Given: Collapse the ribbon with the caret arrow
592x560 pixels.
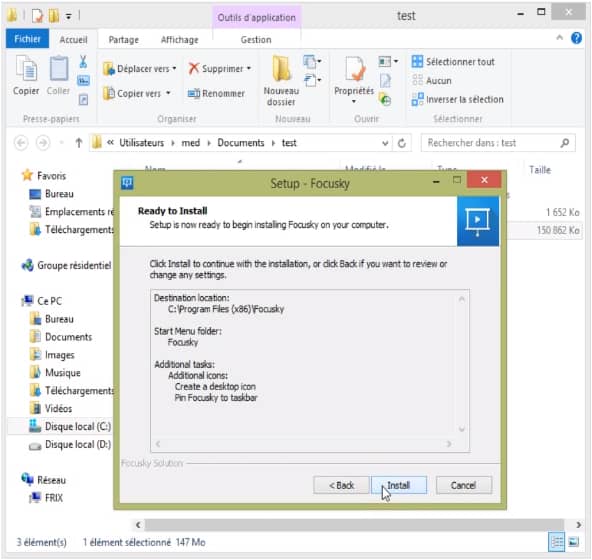Looking at the screenshot, I should pyautogui.click(x=560, y=38).
